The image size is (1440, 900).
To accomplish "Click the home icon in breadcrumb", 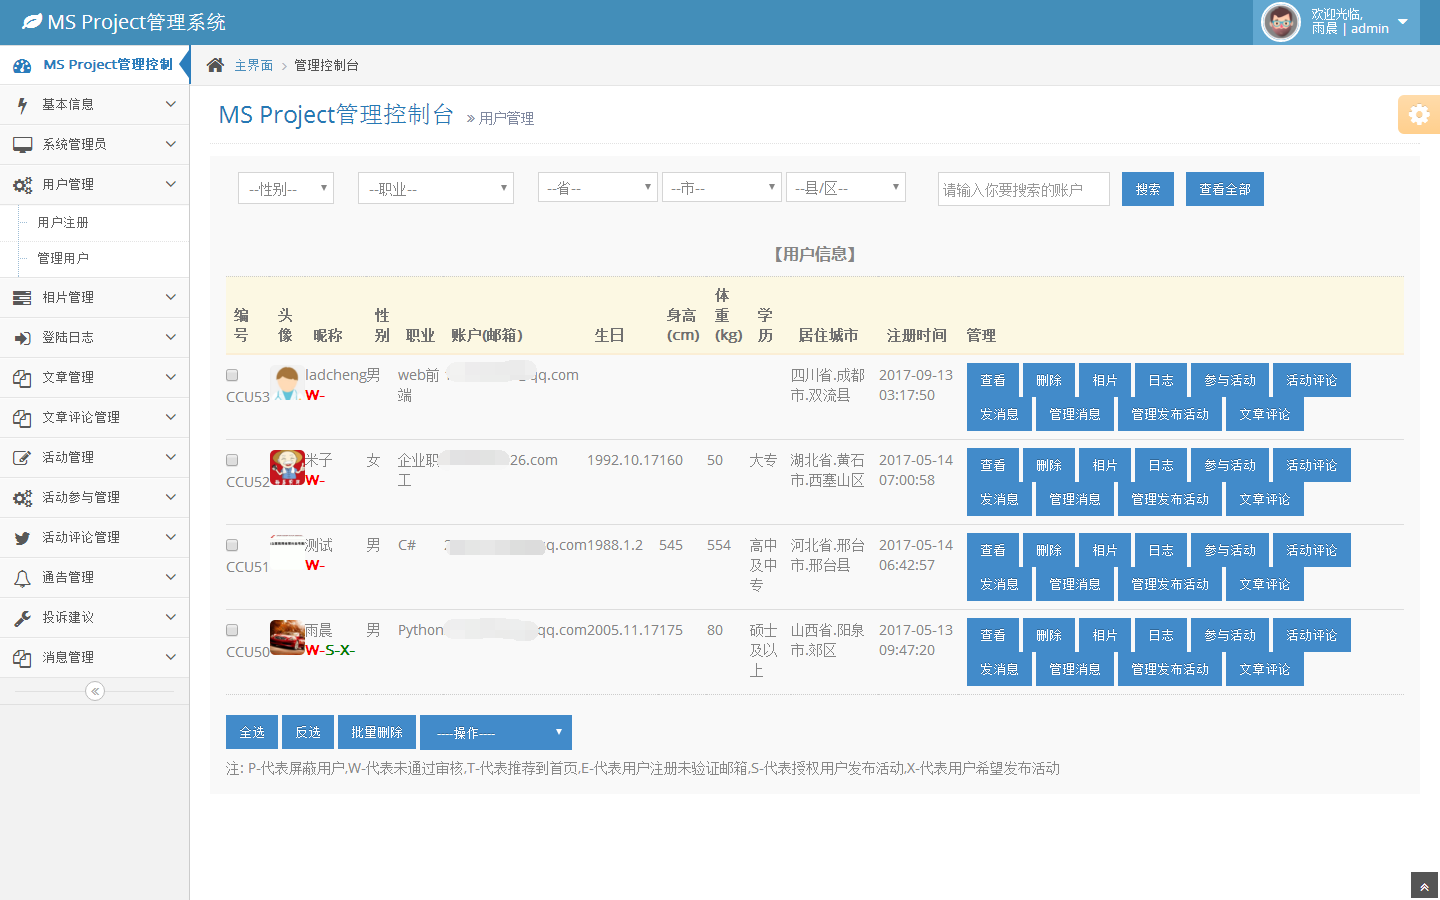I will pyautogui.click(x=215, y=65).
